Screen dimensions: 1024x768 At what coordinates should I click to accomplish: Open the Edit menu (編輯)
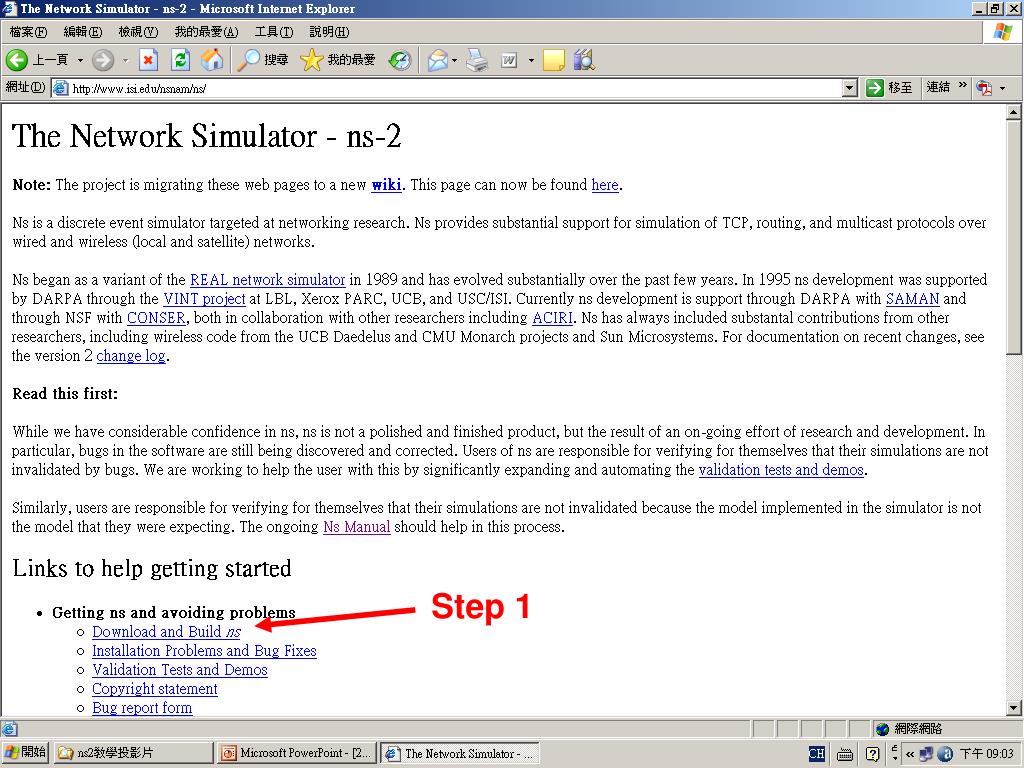click(82, 32)
